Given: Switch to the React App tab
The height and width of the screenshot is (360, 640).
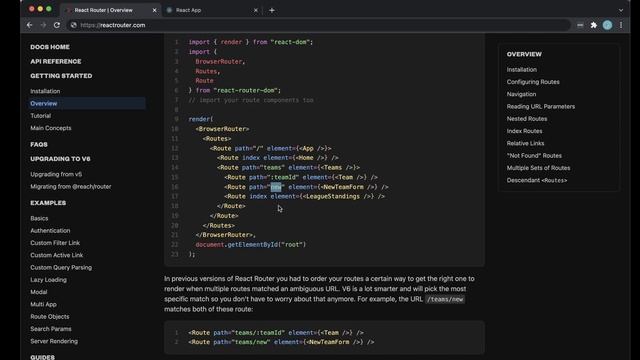Looking at the screenshot, I should tap(212, 10).
